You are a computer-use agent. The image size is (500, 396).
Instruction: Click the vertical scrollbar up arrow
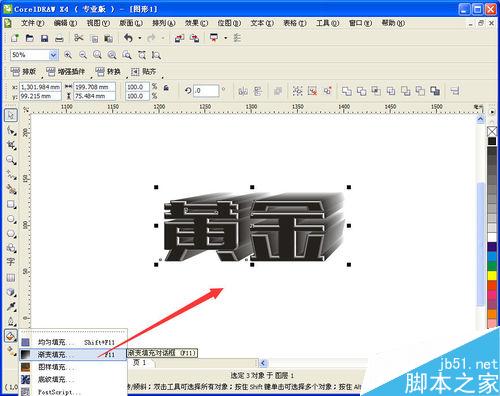coord(480,119)
